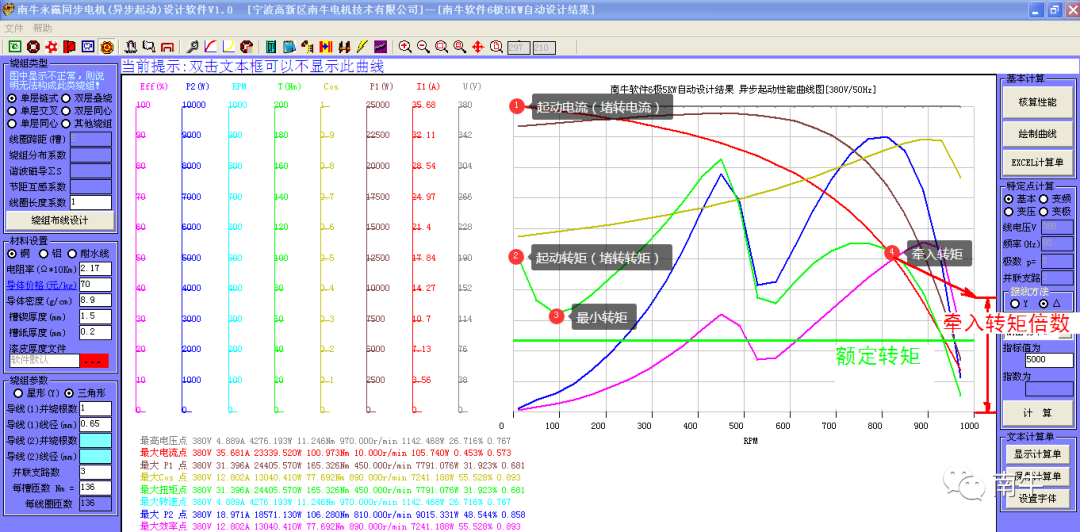Click the red paint-thickness file swatch

[x=94, y=360]
